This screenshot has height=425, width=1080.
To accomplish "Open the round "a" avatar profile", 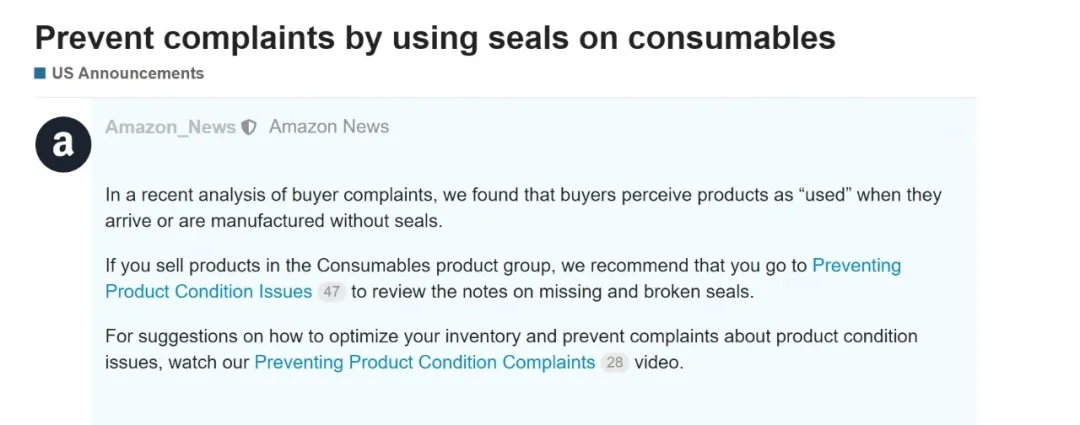I will click(63, 144).
